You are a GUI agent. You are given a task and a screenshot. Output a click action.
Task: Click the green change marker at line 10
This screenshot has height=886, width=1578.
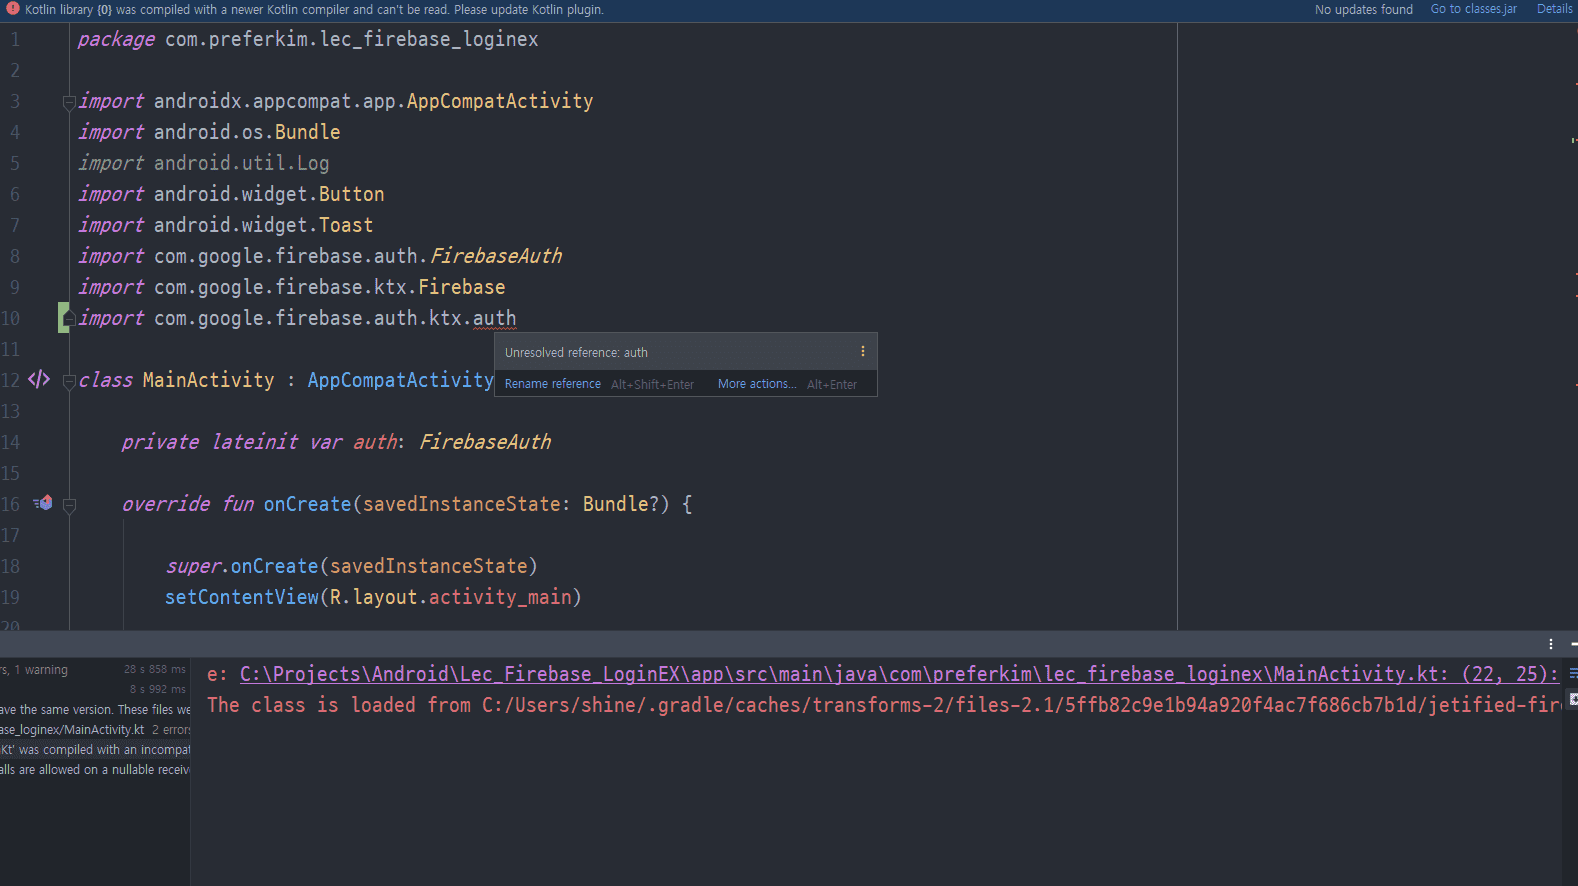63,318
